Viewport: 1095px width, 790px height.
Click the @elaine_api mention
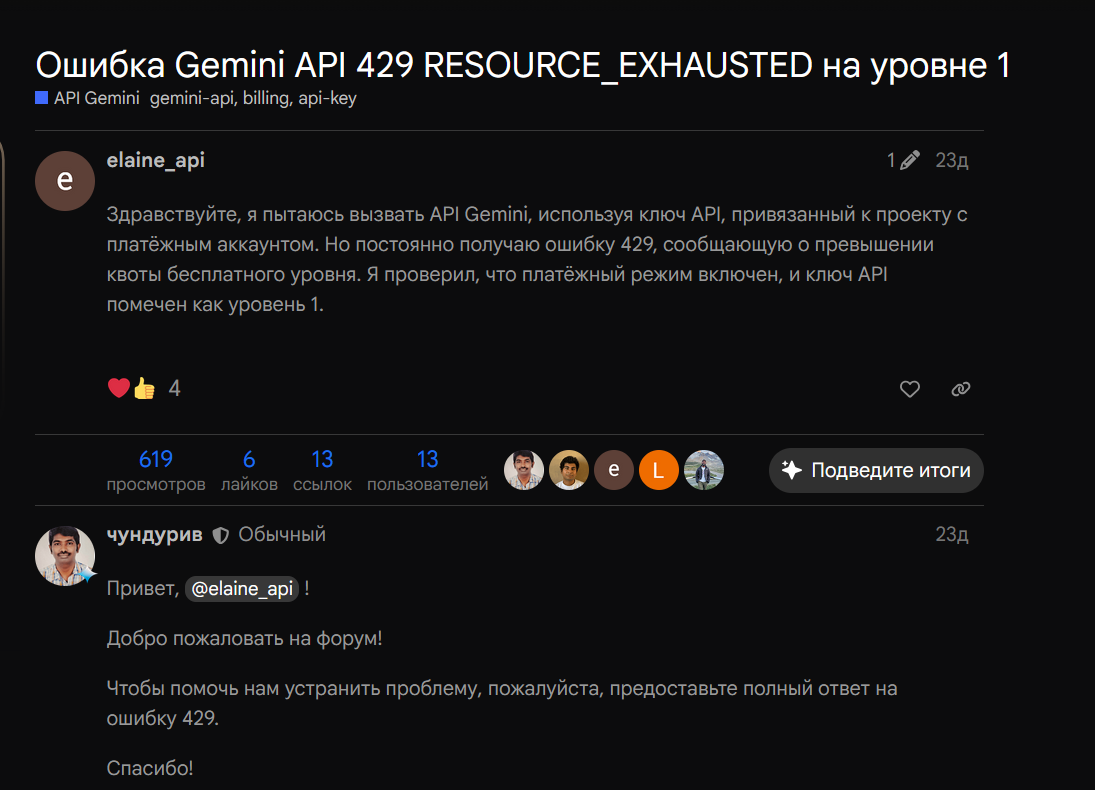[x=242, y=589]
